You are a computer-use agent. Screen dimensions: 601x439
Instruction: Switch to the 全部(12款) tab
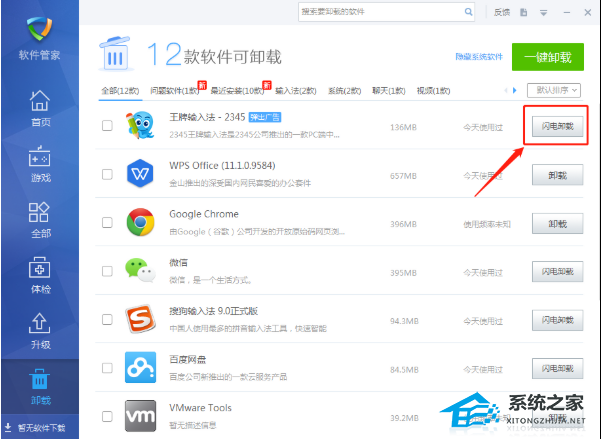(x=120, y=91)
